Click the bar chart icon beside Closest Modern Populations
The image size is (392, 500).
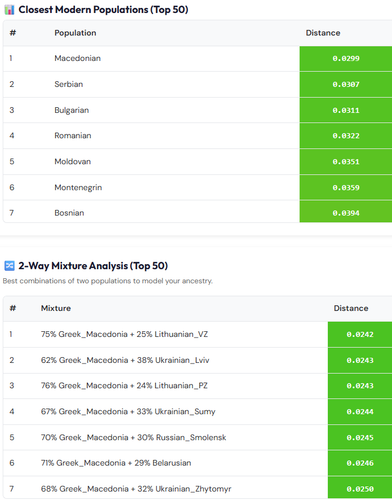(x=9, y=10)
